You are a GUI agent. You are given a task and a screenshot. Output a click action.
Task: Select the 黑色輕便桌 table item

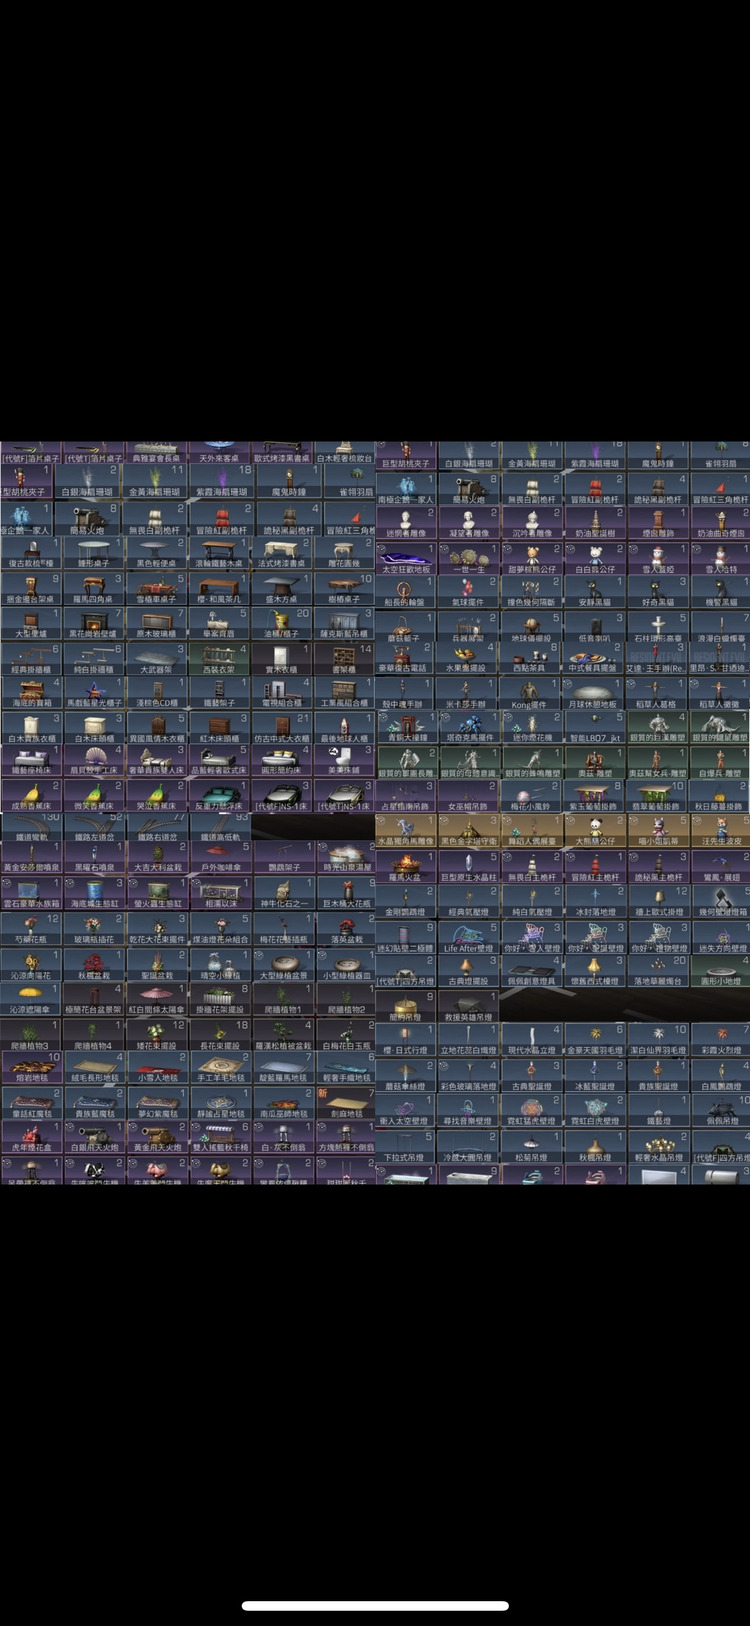pos(156,553)
